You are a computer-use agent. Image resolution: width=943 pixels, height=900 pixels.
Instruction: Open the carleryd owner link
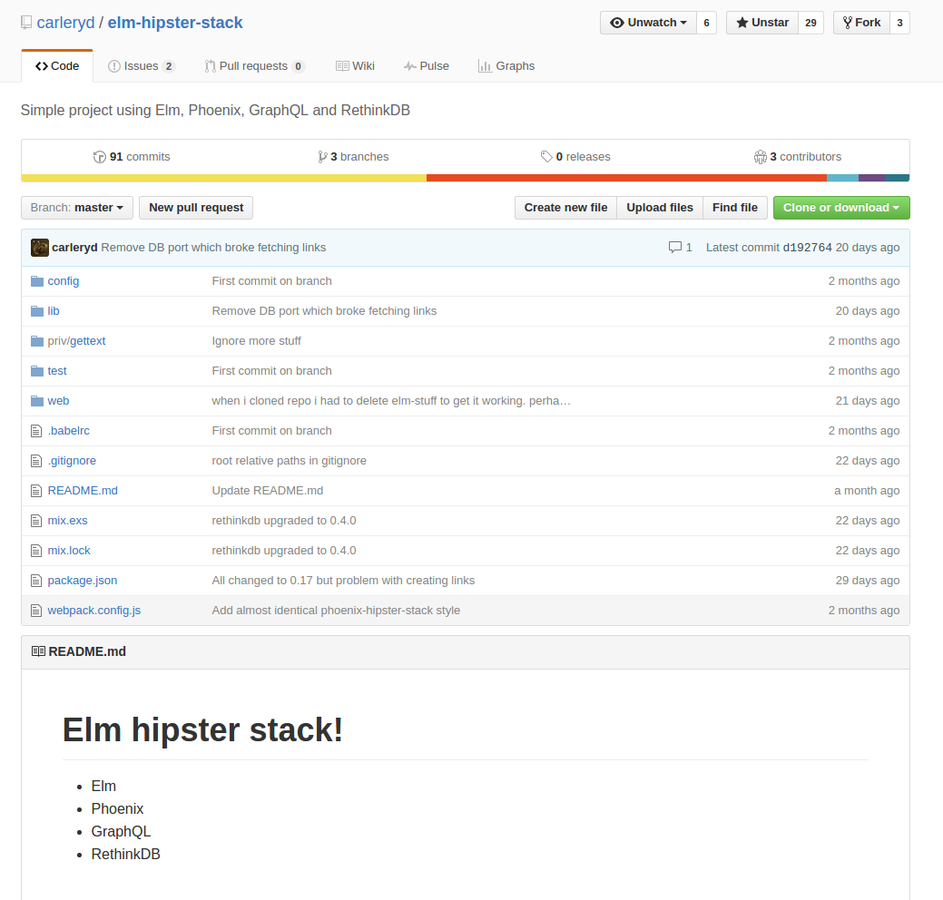tap(66, 23)
